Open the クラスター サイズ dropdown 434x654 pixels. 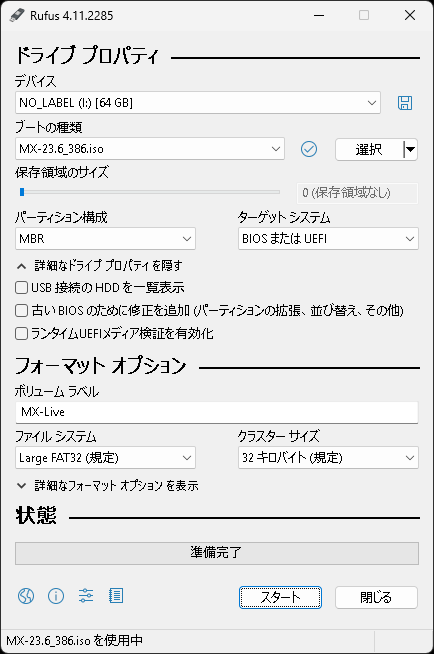click(x=328, y=458)
